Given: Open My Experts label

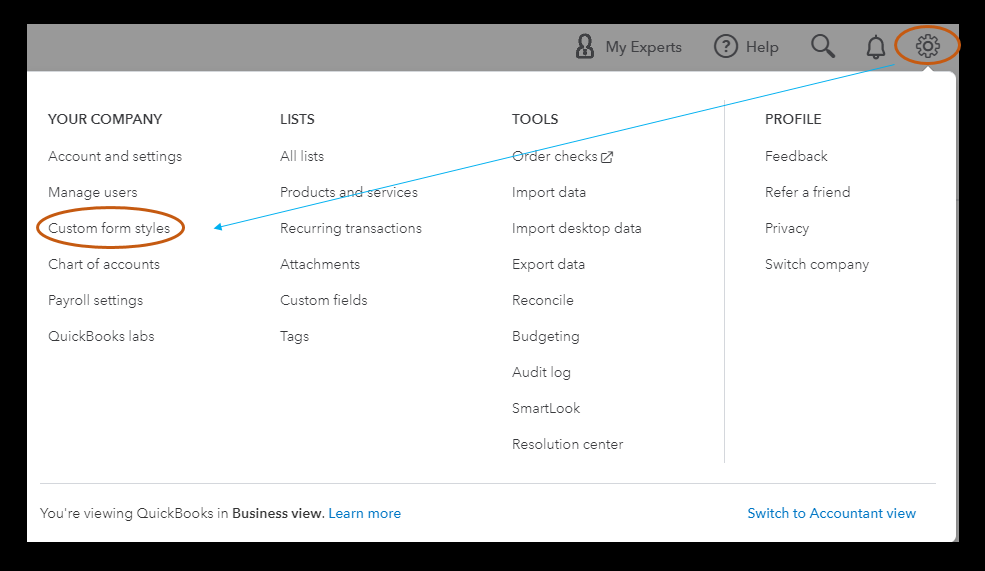Looking at the screenshot, I should pyautogui.click(x=643, y=47).
